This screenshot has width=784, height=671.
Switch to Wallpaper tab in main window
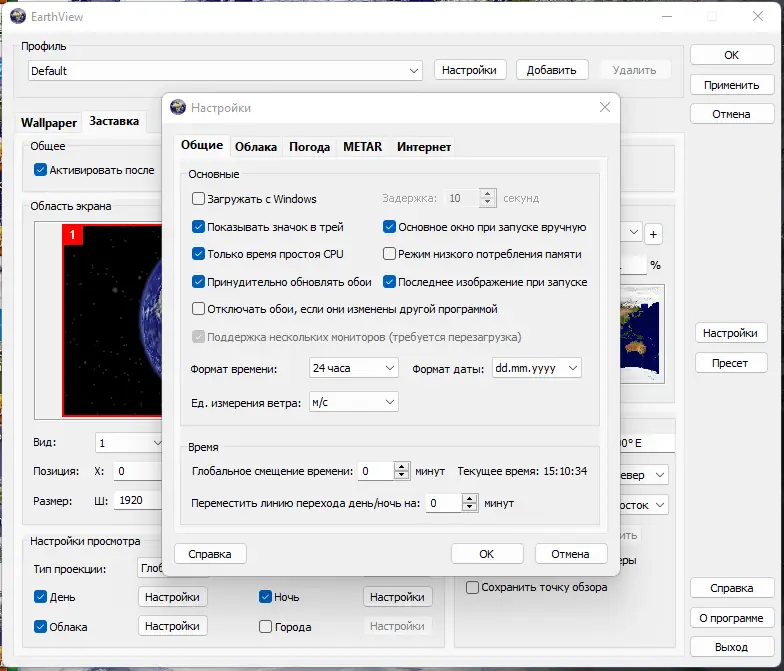point(49,122)
